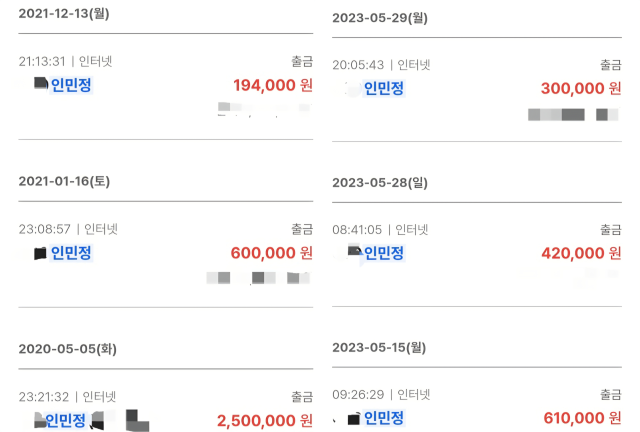This screenshot has height=432, width=640.
Task: Open the 인민정 name in the 194,000원 transaction
Action: (x=71, y=85)
